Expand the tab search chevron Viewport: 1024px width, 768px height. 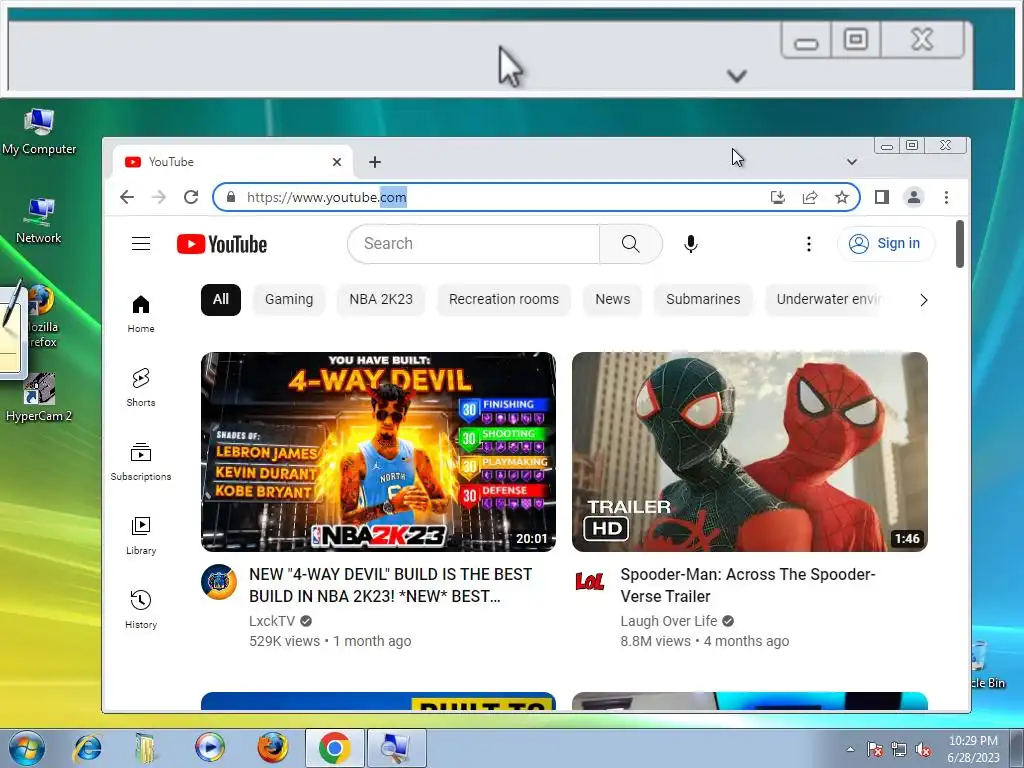coord(852,162)
